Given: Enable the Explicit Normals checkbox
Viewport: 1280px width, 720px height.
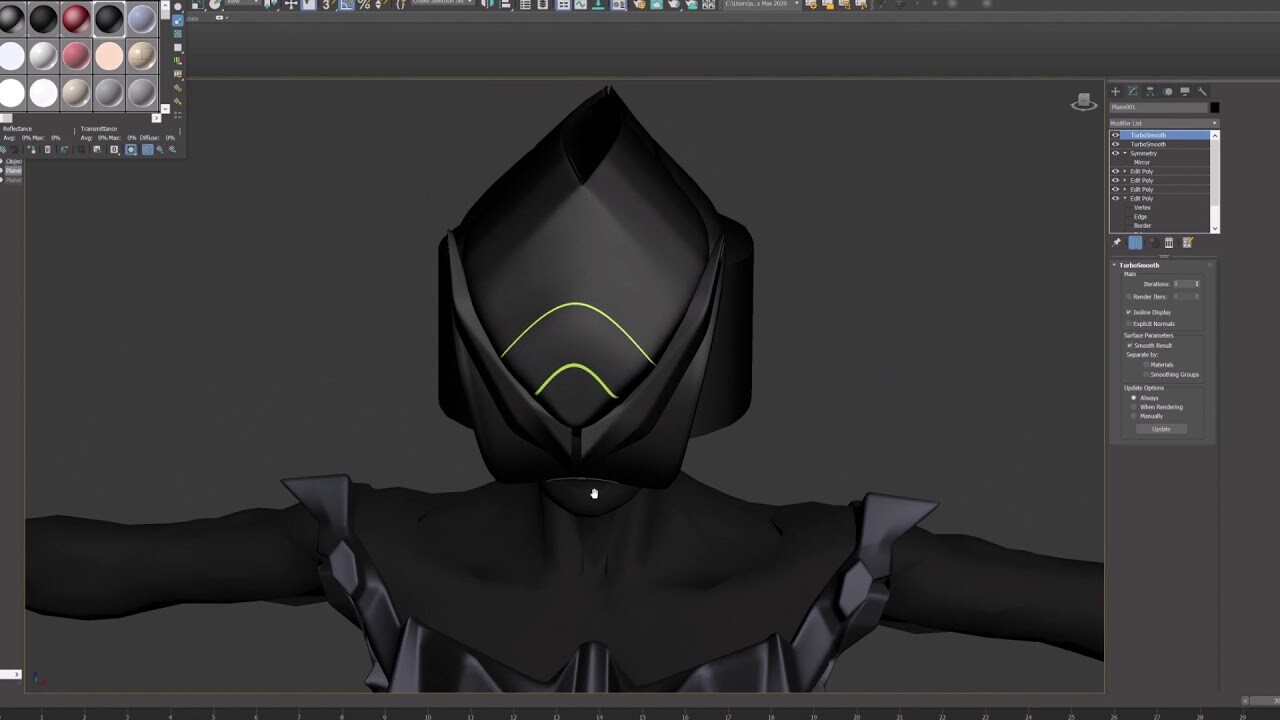Looking at the screenshot, I should tap(1129, 324).
